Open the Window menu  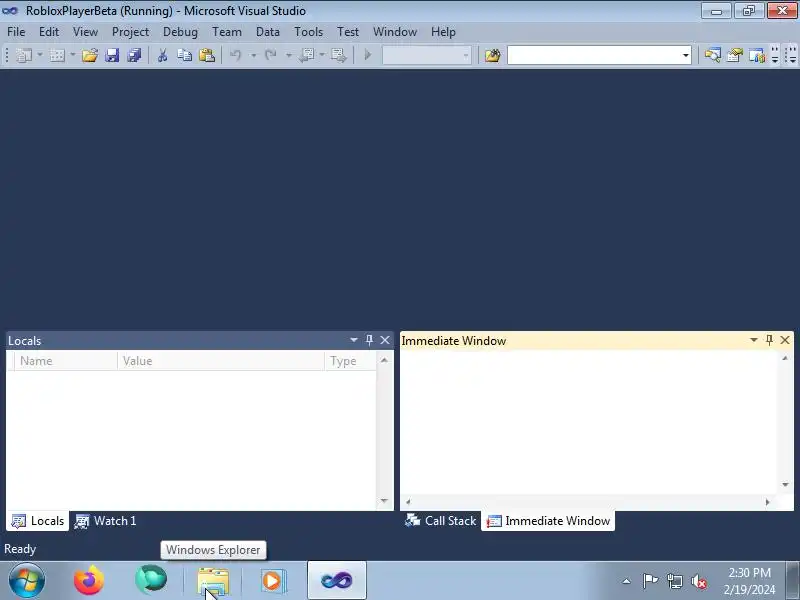[395, 32]
